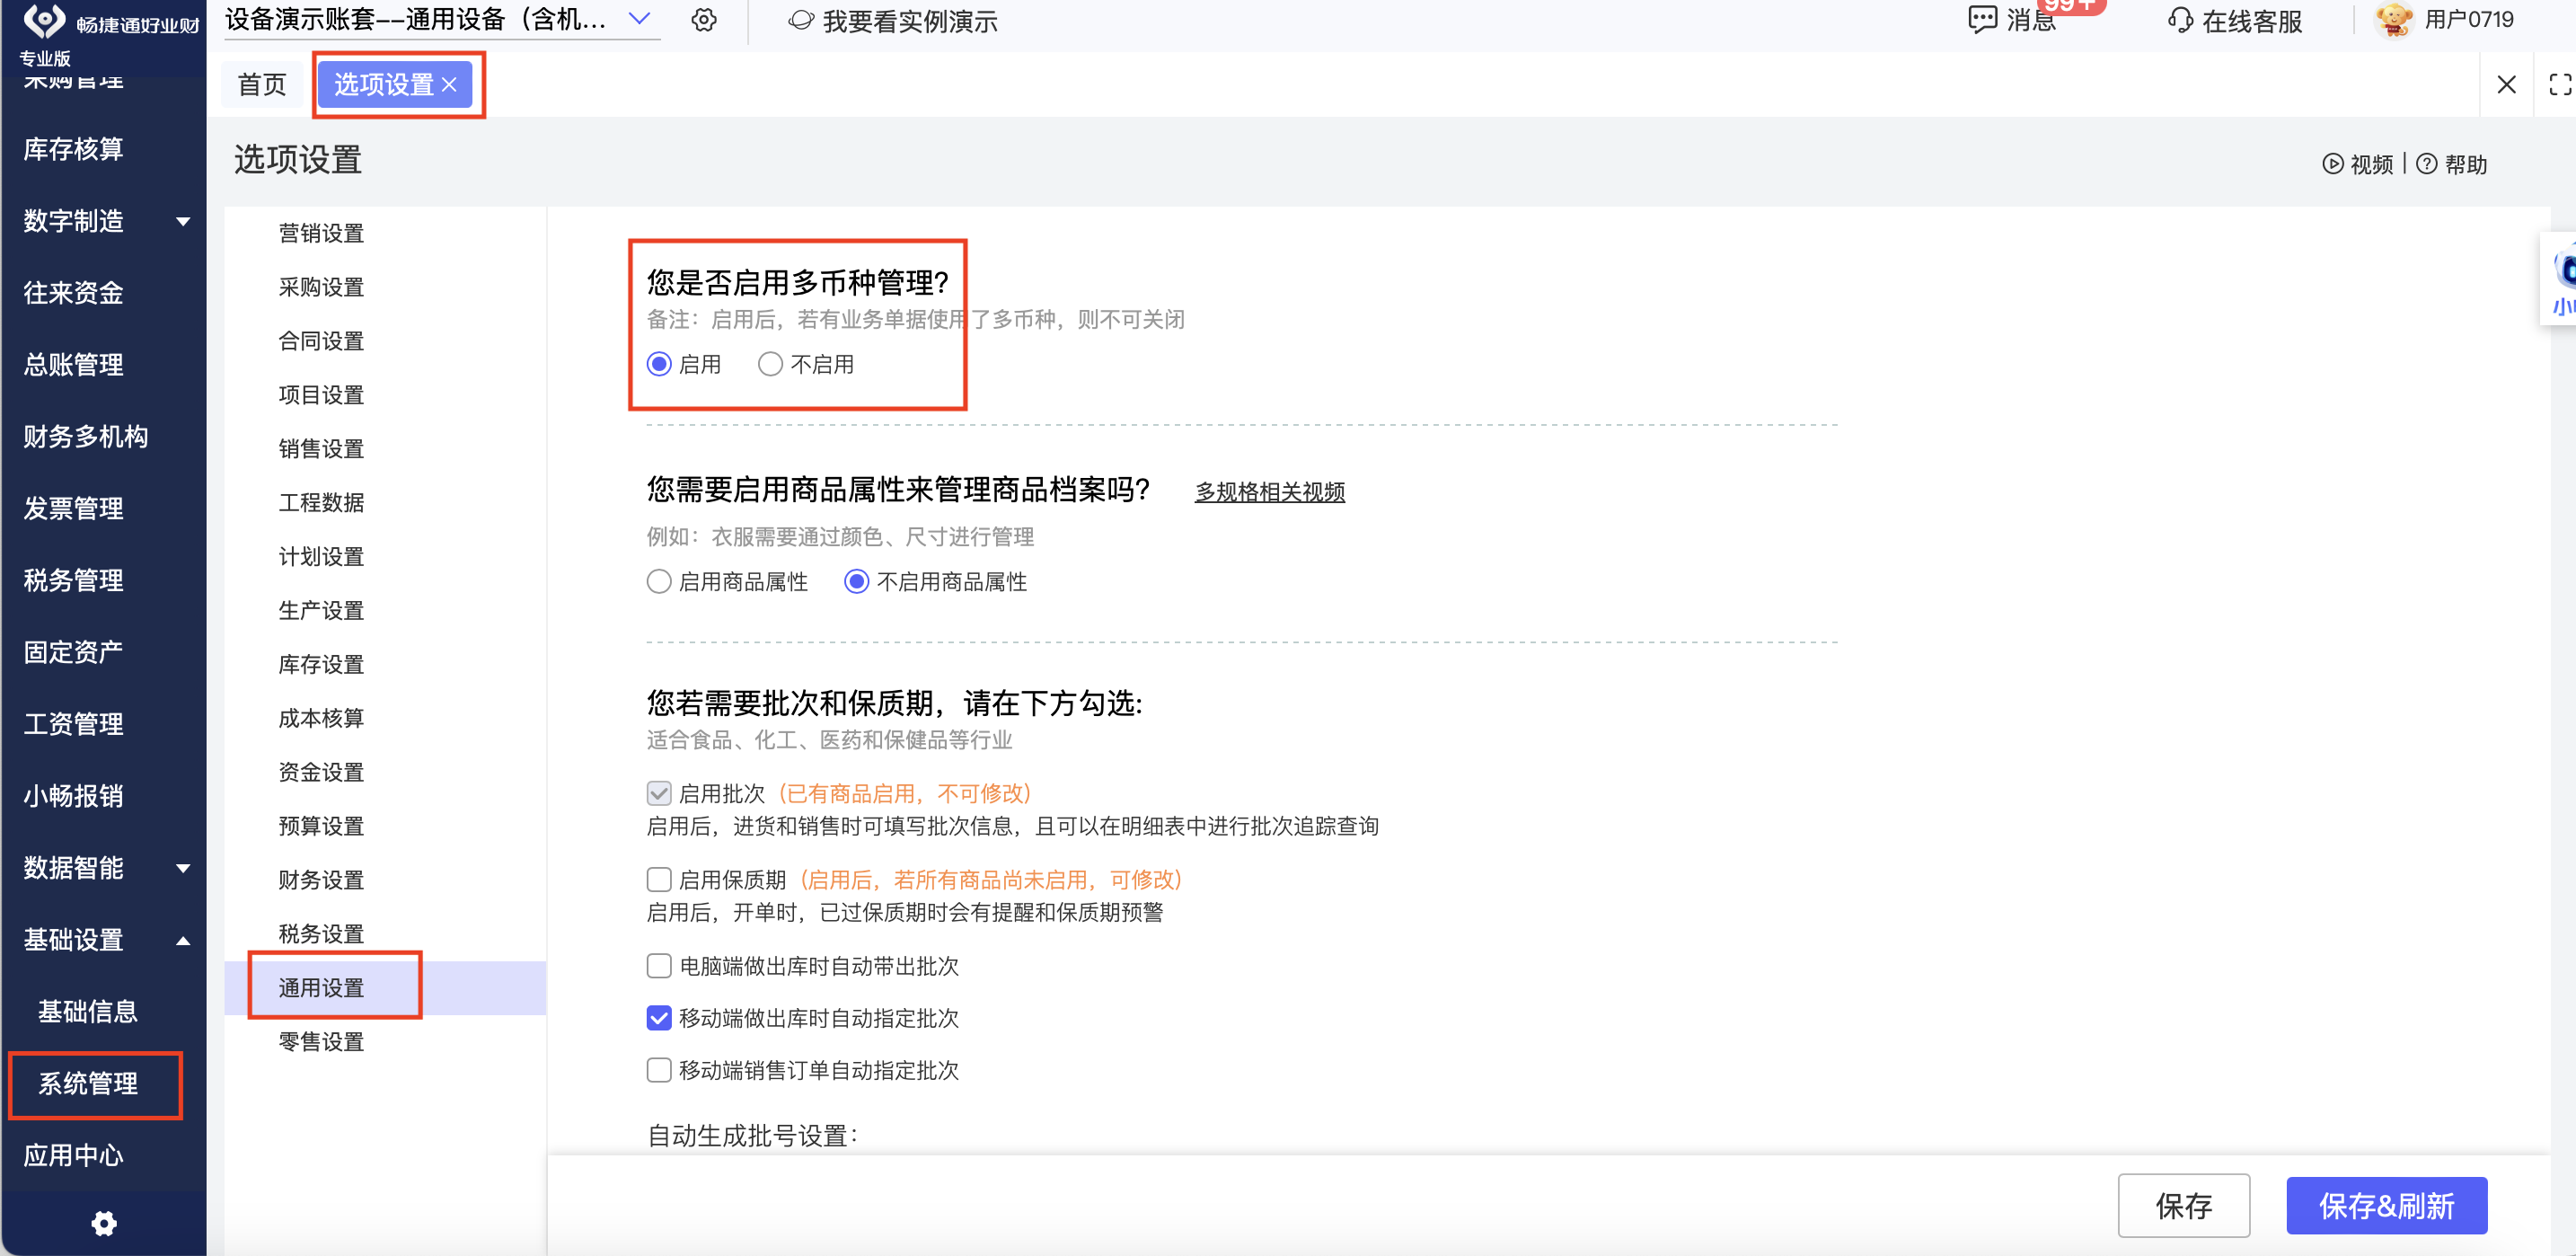This screenshot has height=1256, width=2576.
Task: Open 预算设置 in settings list
Action: point(321,827)
